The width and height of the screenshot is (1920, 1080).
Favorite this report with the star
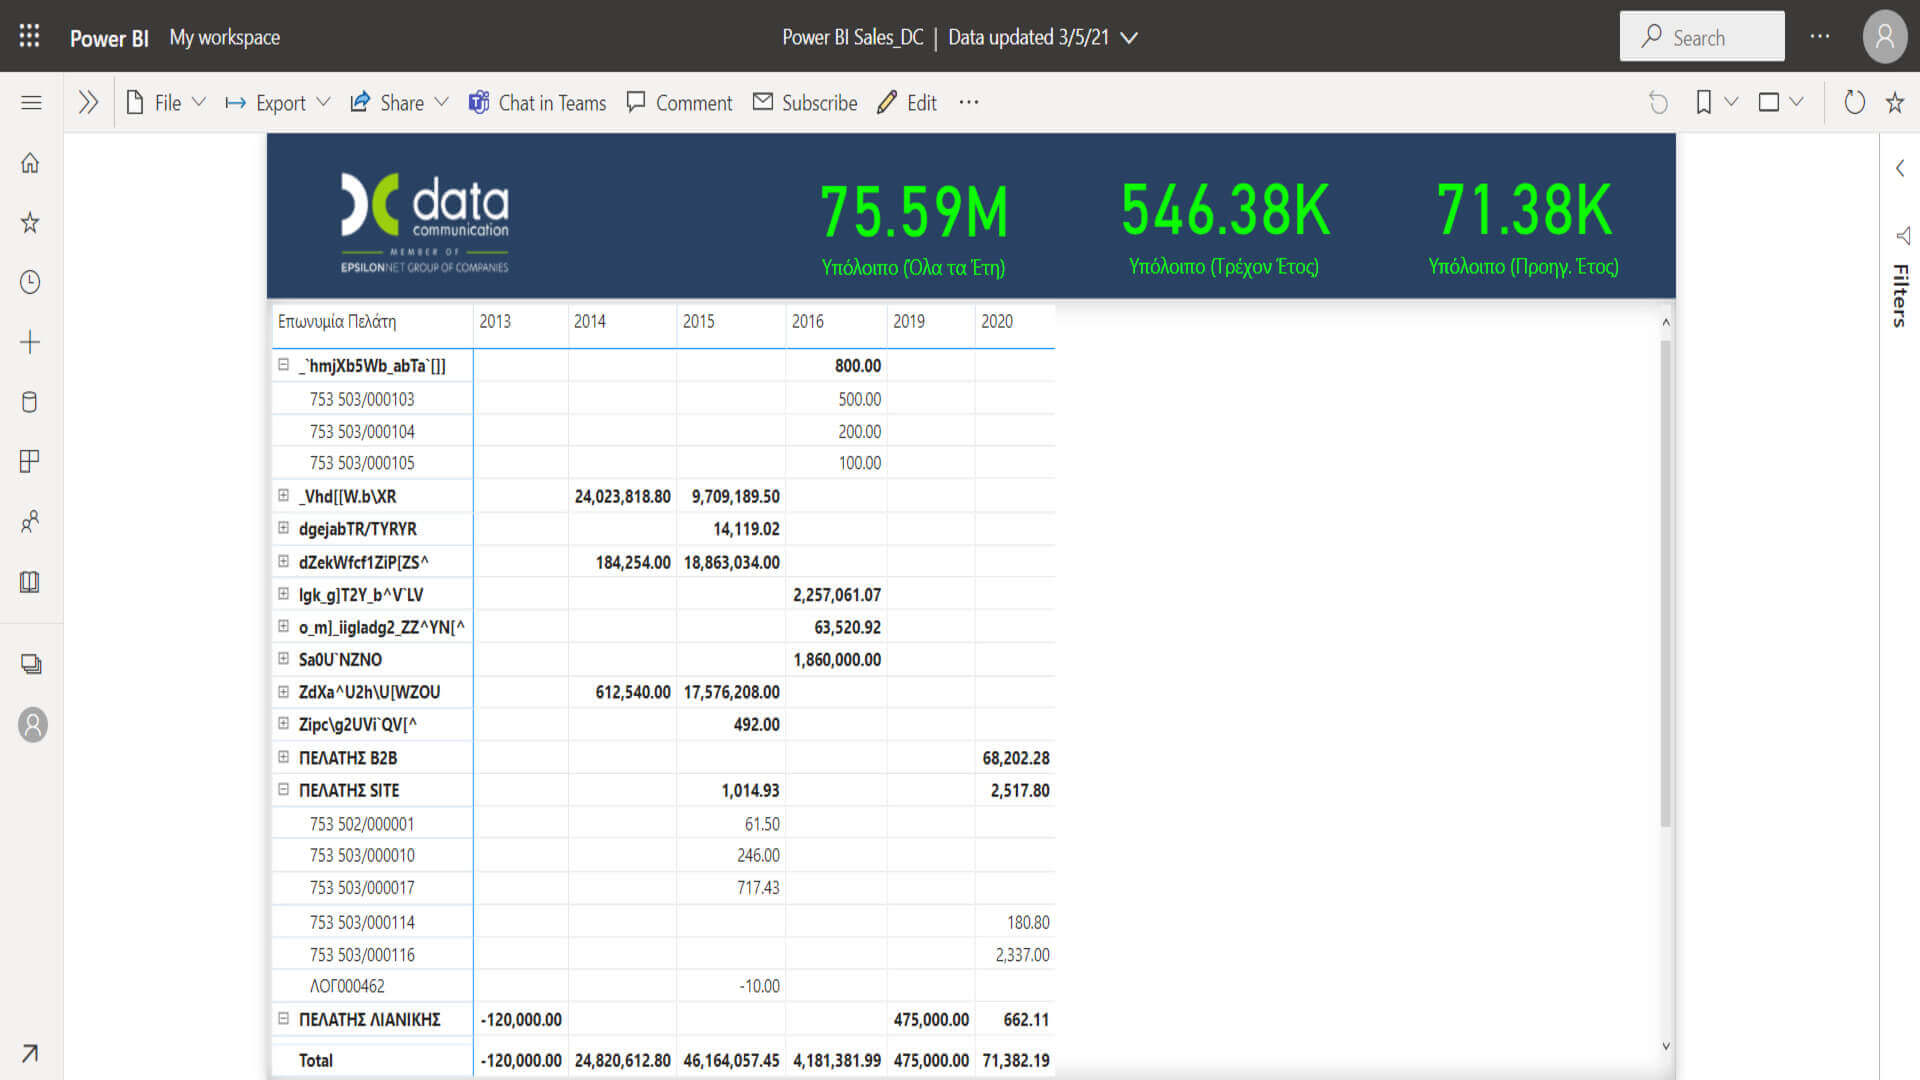(1895, 103)
